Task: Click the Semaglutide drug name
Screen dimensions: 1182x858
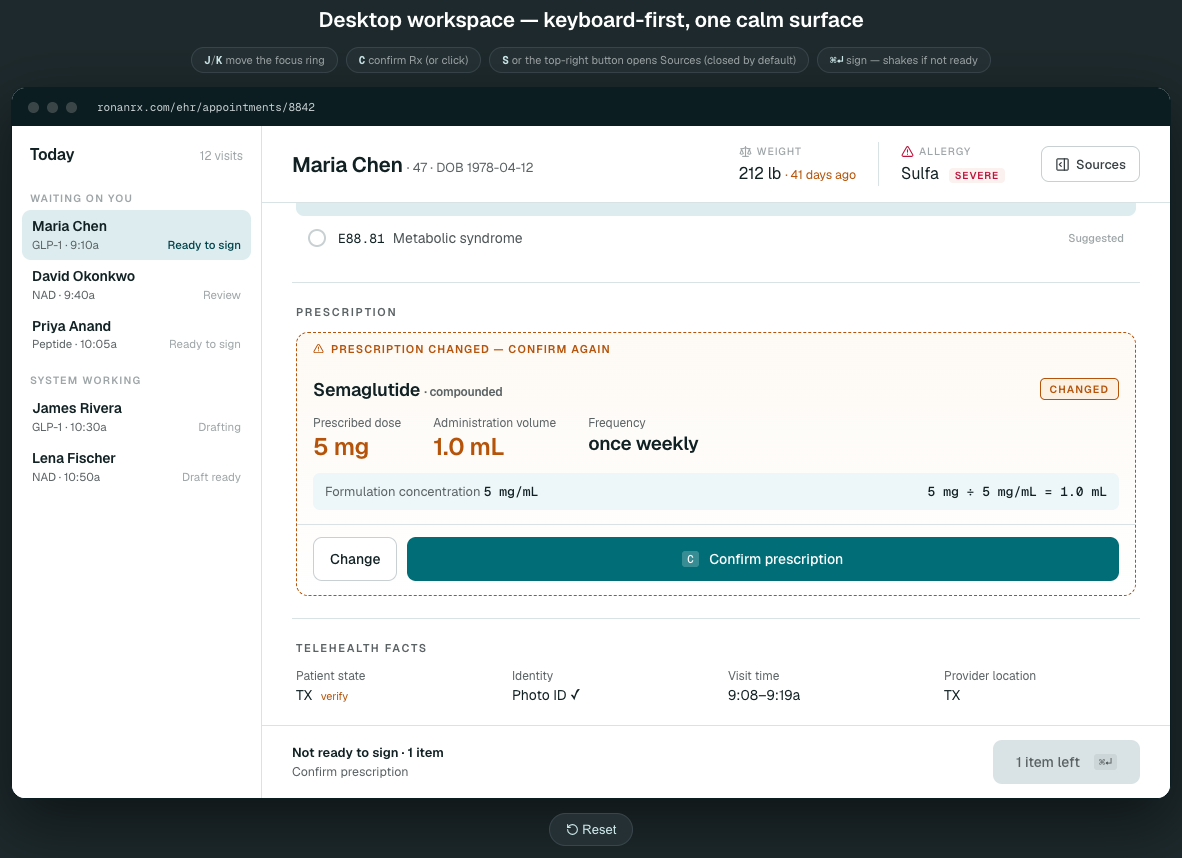Action: 366,390
